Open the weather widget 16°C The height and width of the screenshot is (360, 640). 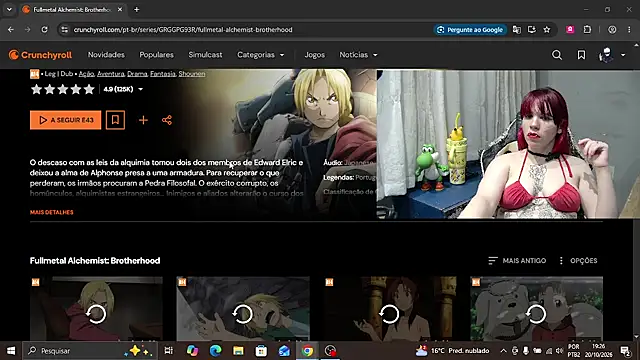452,351
